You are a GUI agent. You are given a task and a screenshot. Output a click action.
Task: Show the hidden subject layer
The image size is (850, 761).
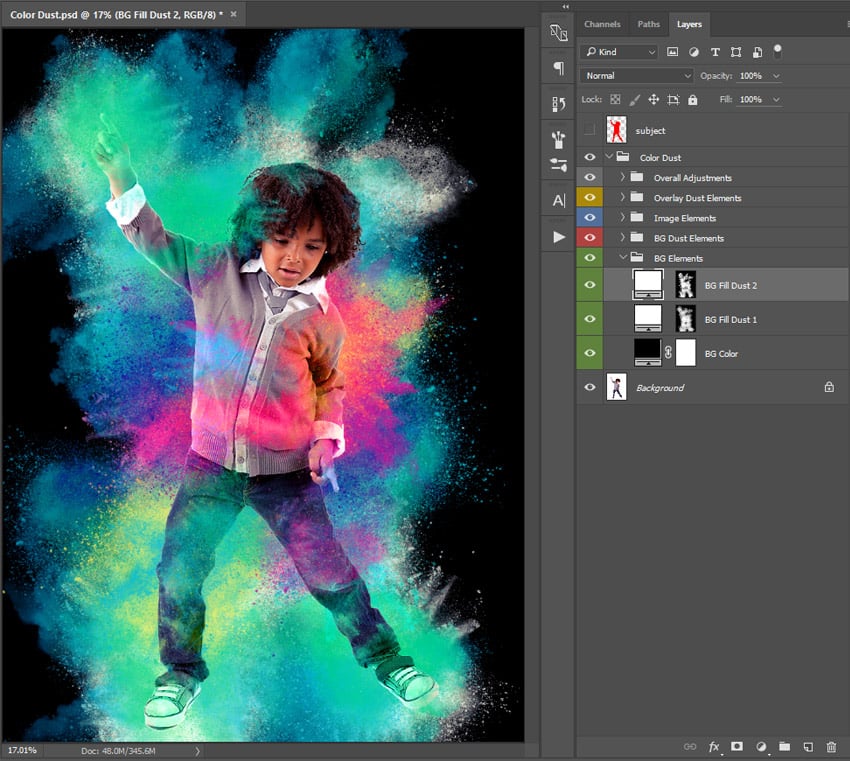(x=590, y=130)
